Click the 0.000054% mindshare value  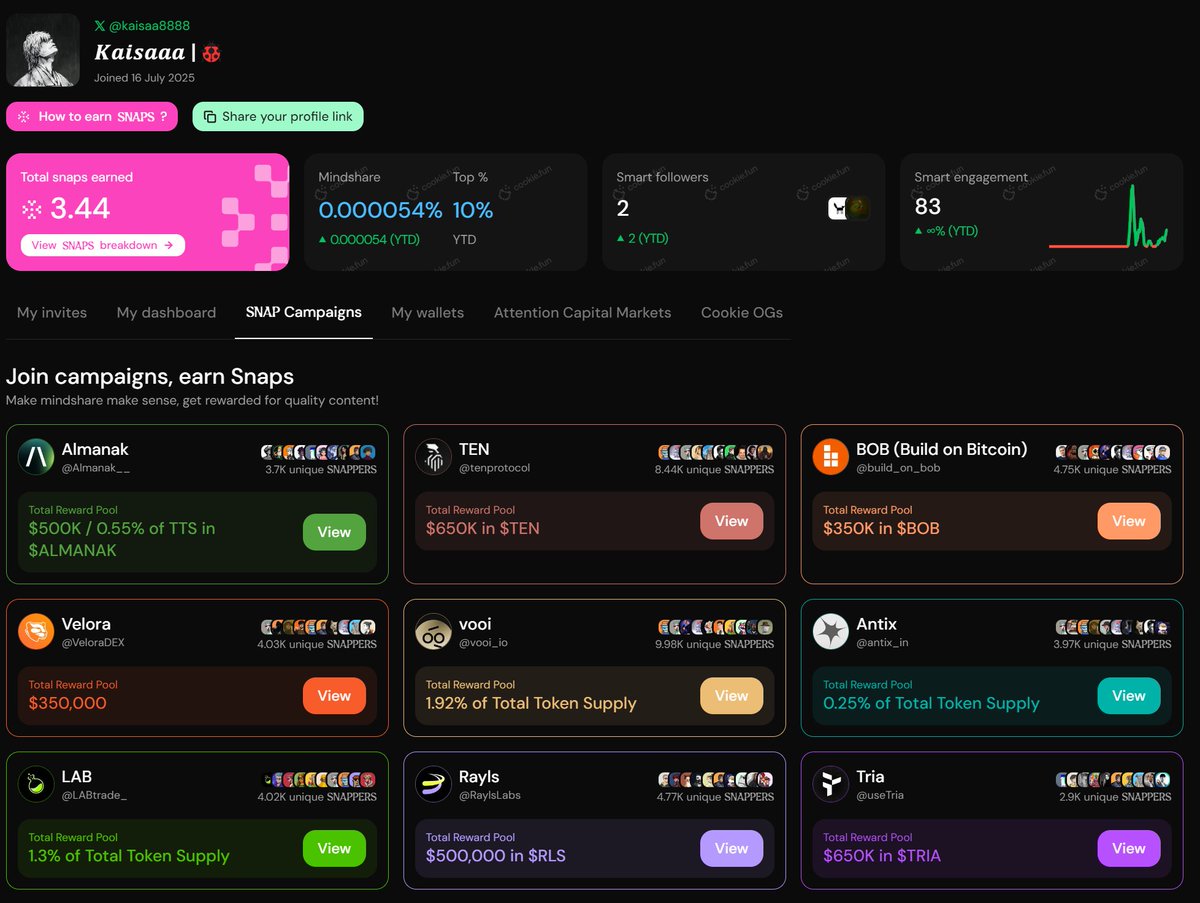380,211
